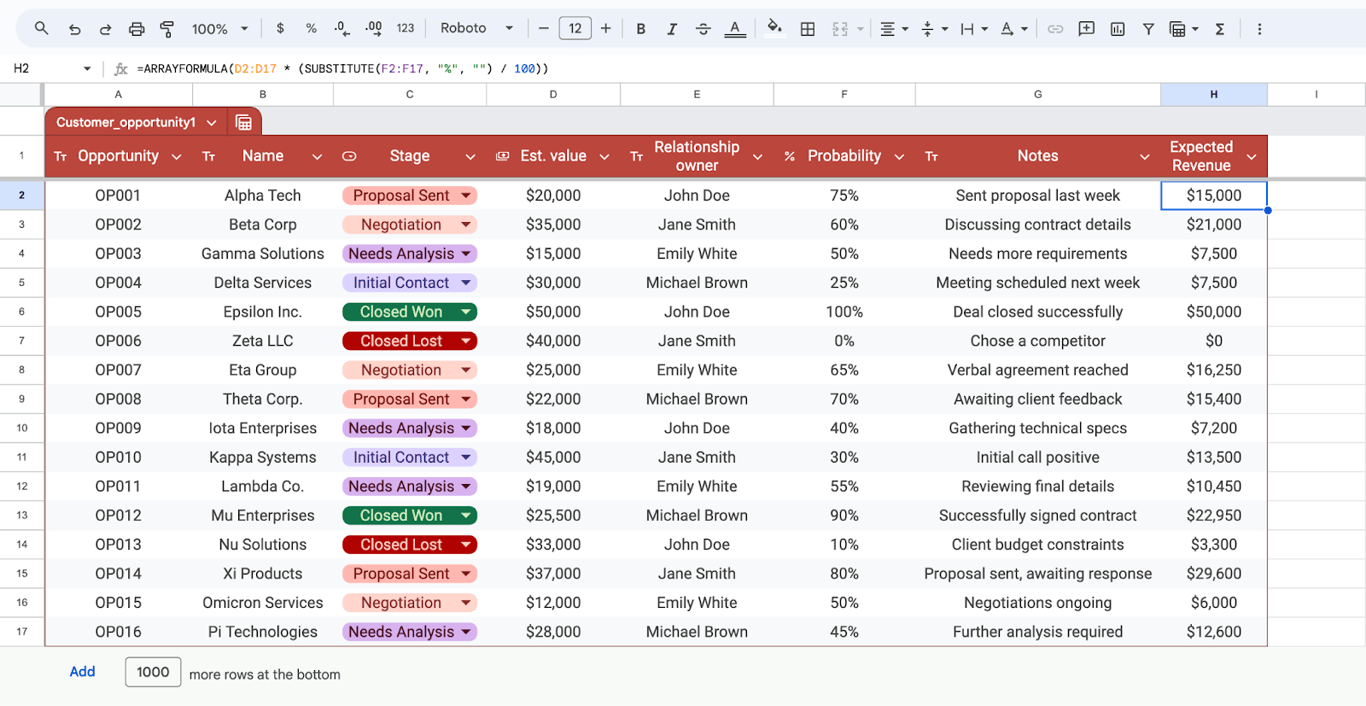Activate the paint format tool

167,29
